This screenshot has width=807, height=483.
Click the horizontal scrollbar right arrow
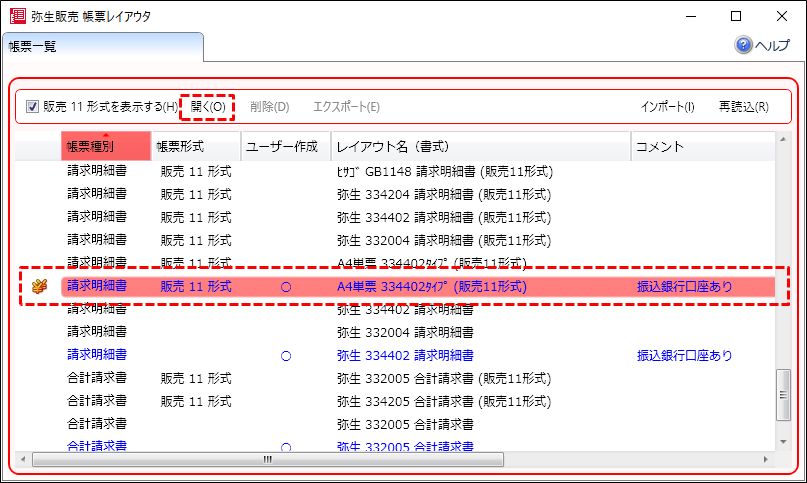765,459
